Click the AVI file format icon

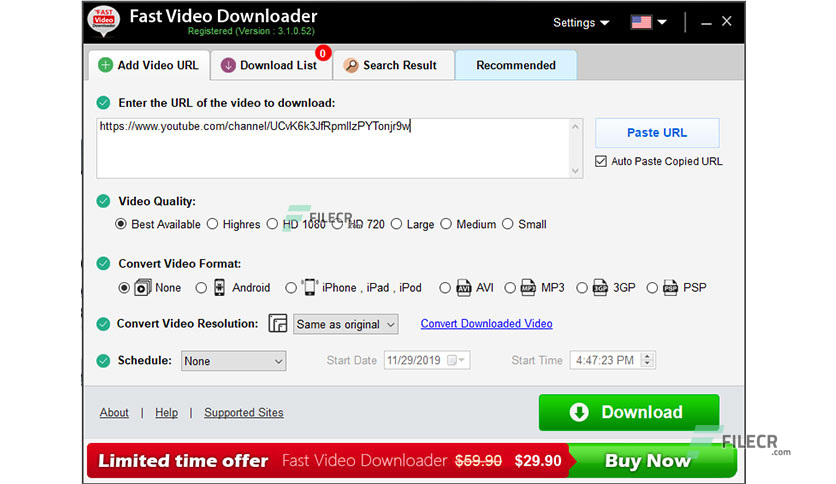click(x=463, y=287)
